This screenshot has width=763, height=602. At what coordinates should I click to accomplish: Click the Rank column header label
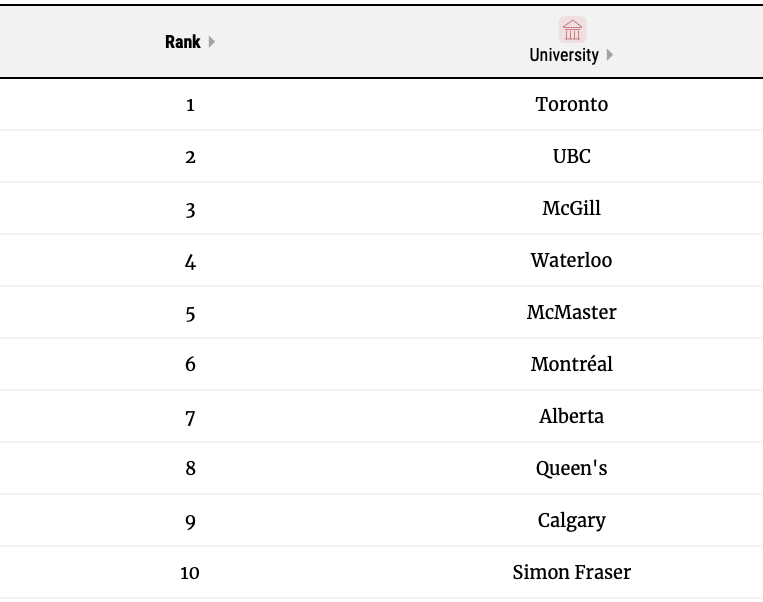(x=182, y=42)
